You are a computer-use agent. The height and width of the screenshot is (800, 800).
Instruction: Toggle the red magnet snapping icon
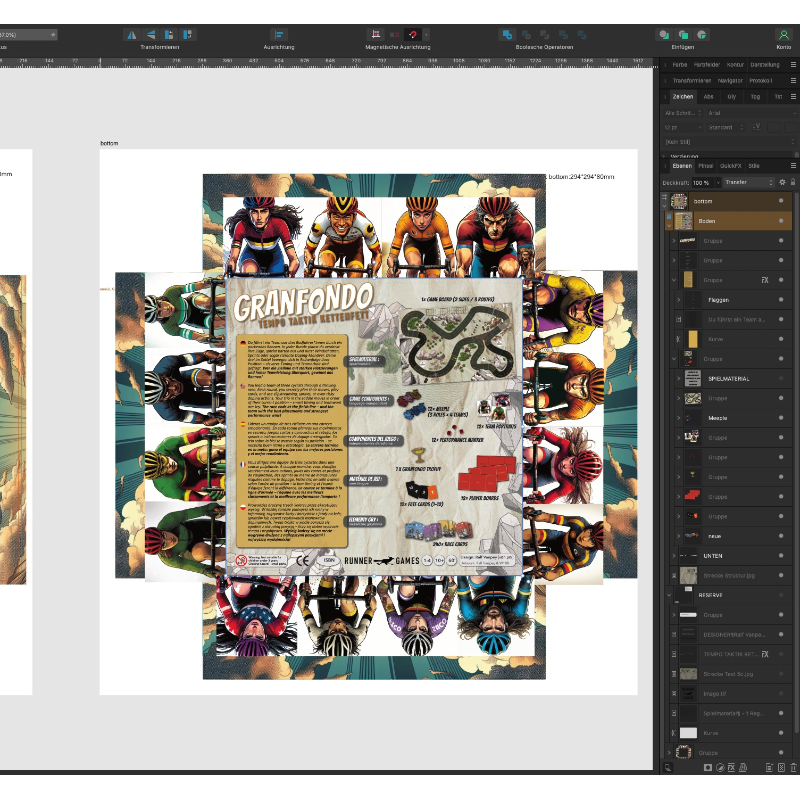(x=412, y=35)
